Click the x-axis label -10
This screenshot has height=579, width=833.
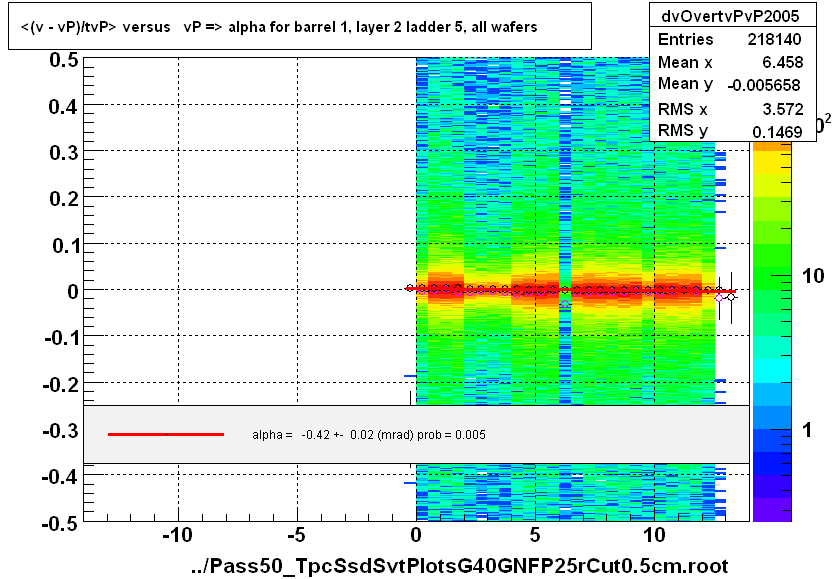[x=177, y=535]
